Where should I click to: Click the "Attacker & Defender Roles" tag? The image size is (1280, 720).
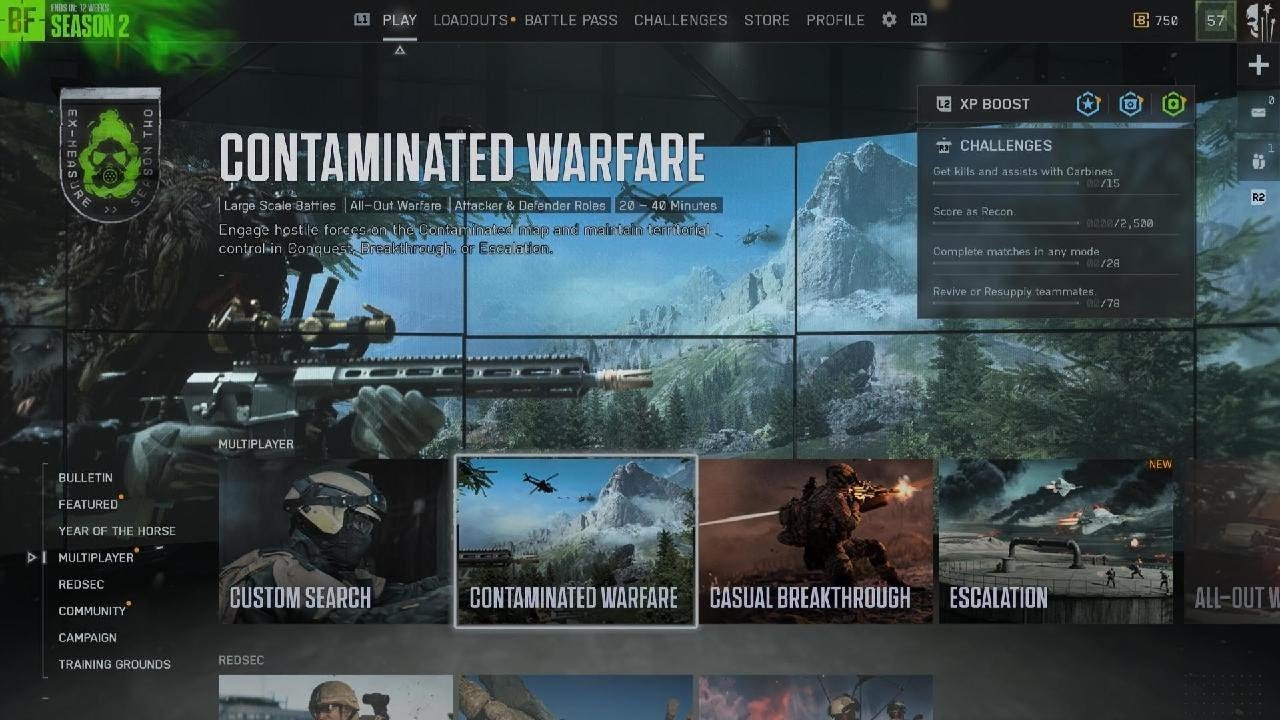click(x=530, y=206)
